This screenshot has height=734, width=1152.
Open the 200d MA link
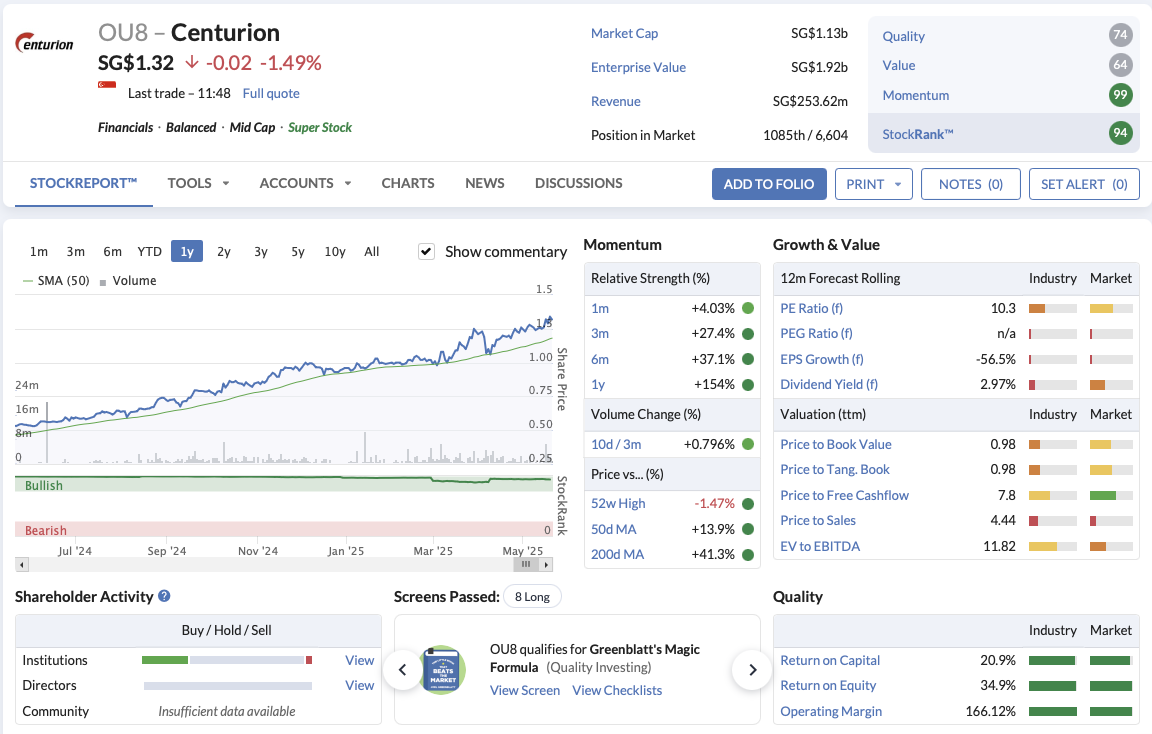[617, 554]
